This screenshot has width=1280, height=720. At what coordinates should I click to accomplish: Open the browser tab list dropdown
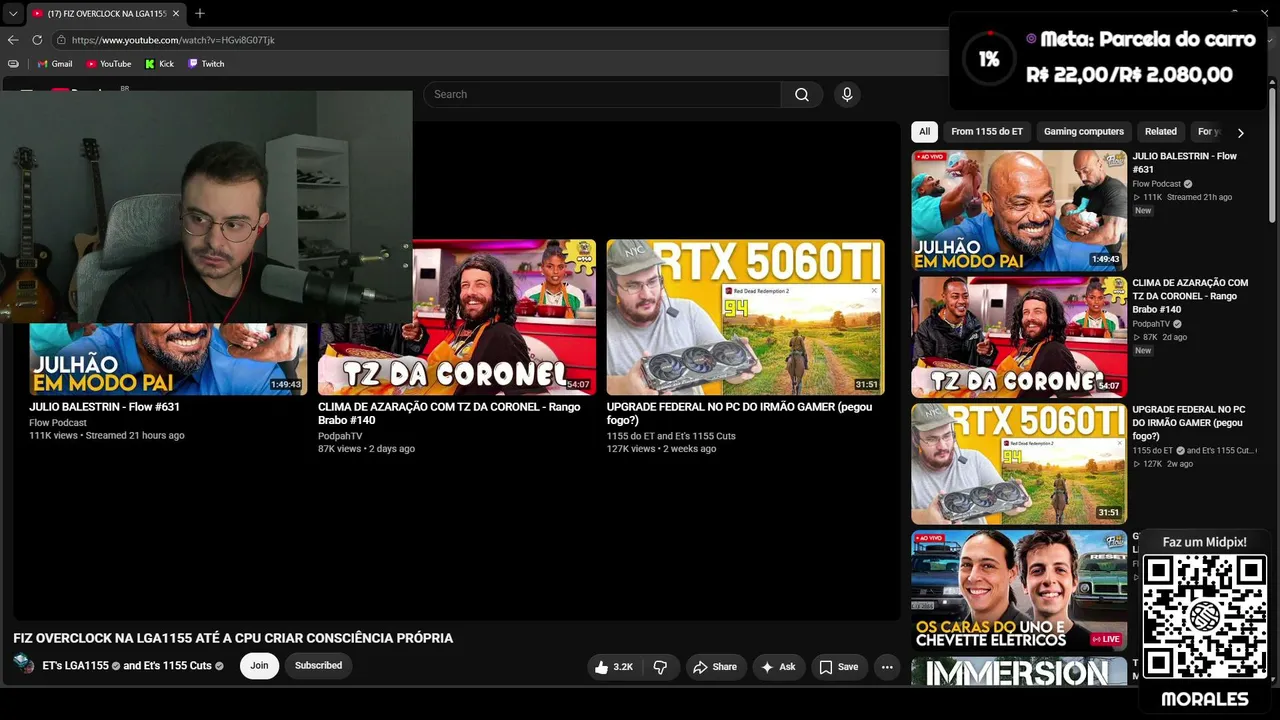point(13,14)
